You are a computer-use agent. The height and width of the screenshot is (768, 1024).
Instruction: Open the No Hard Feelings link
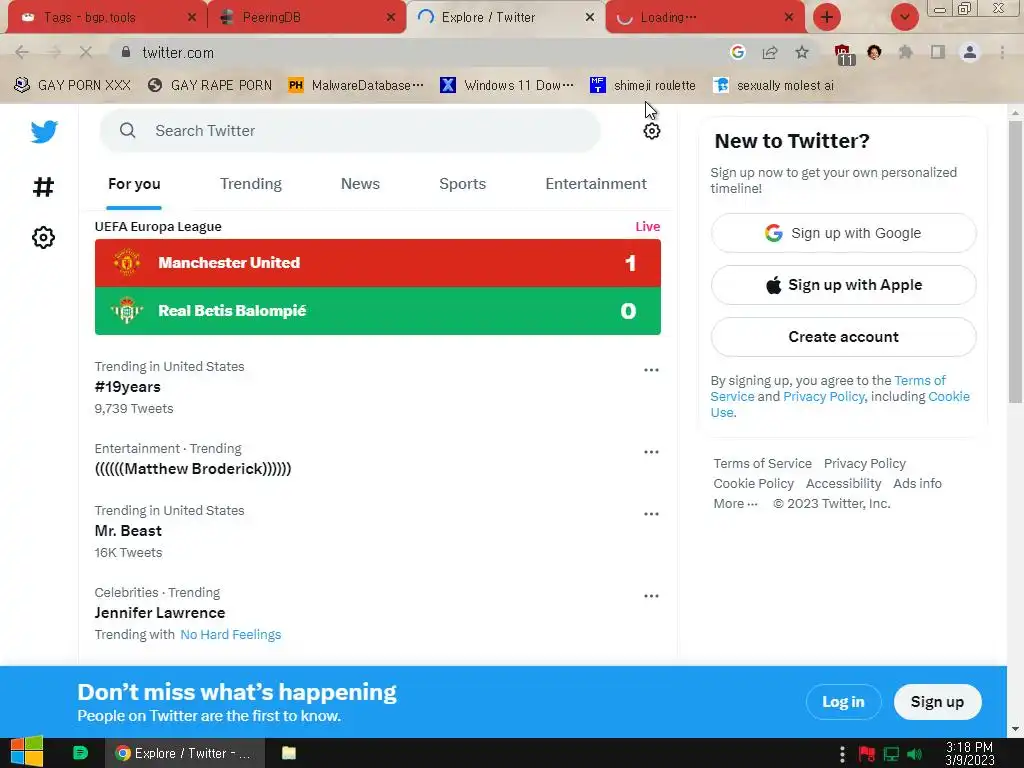pyautogui.click(x=231, y=635)
